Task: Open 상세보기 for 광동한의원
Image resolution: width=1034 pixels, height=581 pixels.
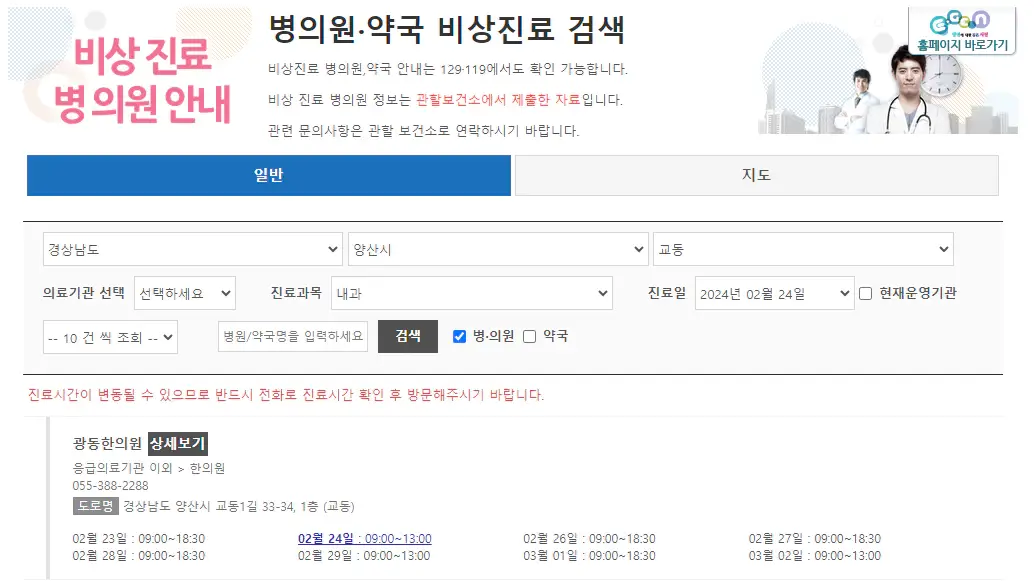Action: [x=176, y=443]
